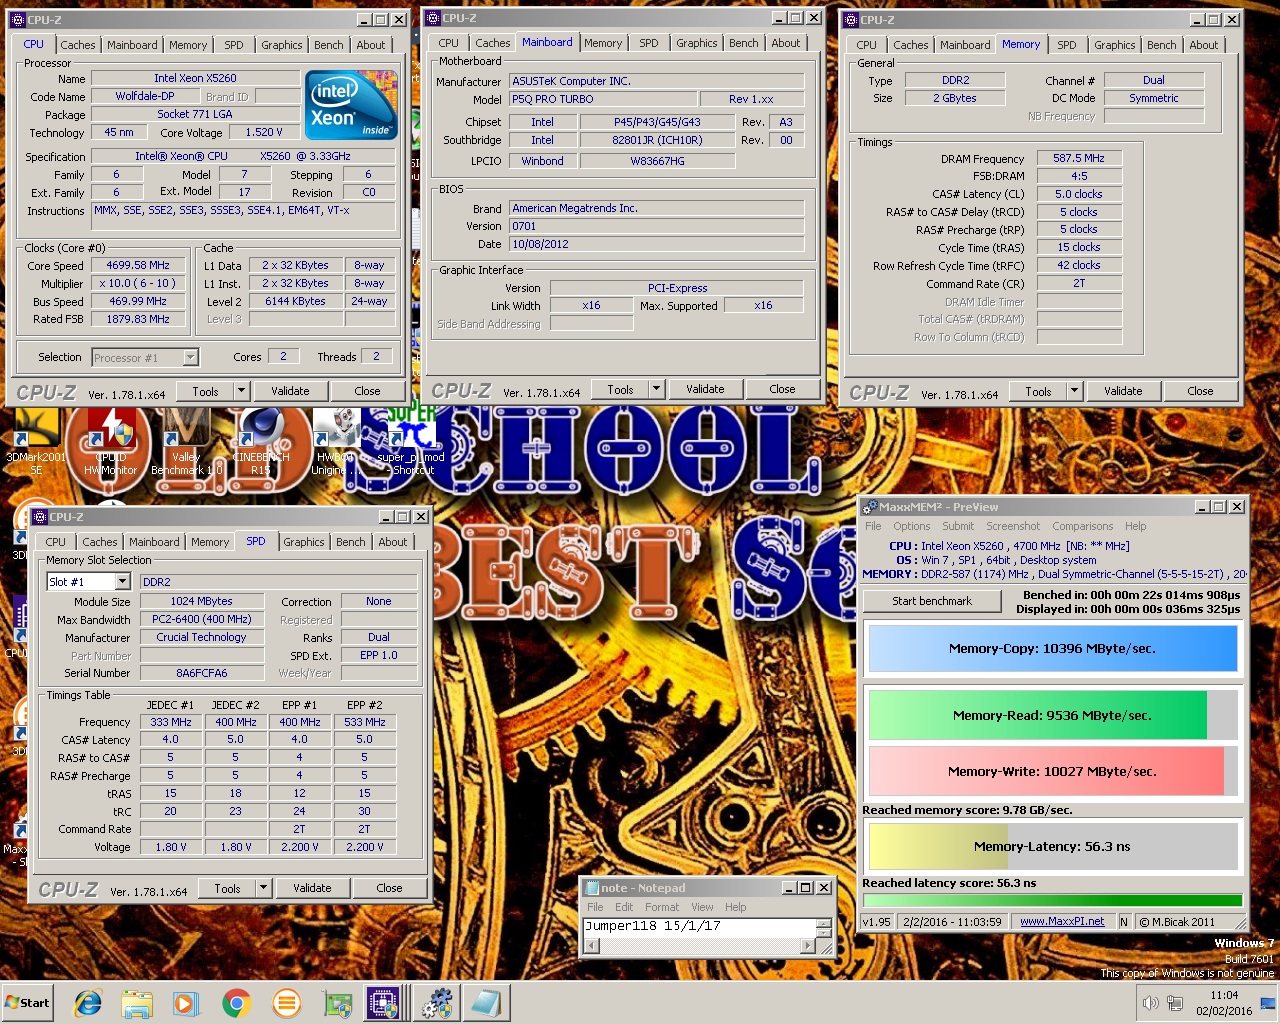This screenshot has width=1280, height=1024.
Task: Launch CPUID HWMonitor desktop shortcut
Action: click(x=110, y=440)
